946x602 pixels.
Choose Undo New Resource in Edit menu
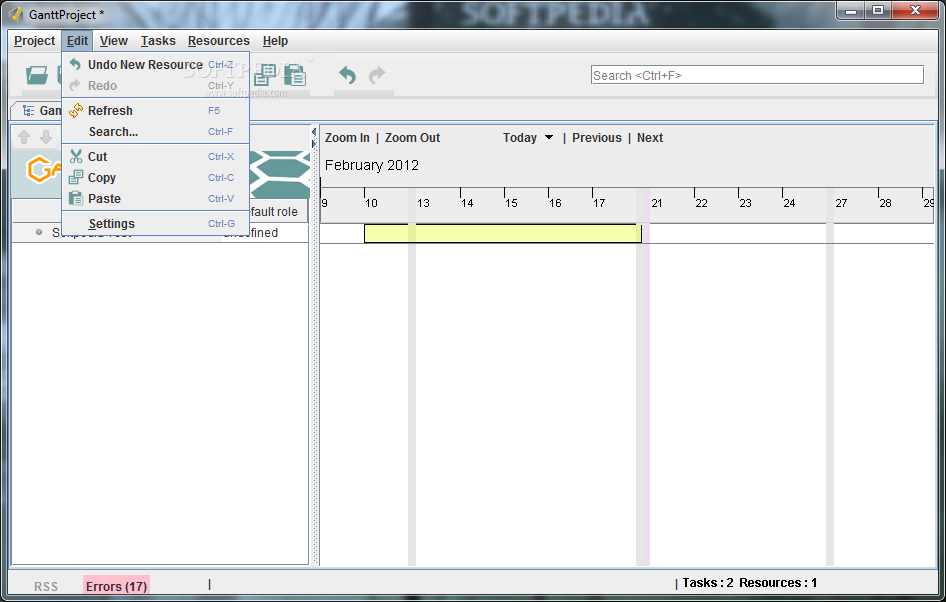[156, 65]
